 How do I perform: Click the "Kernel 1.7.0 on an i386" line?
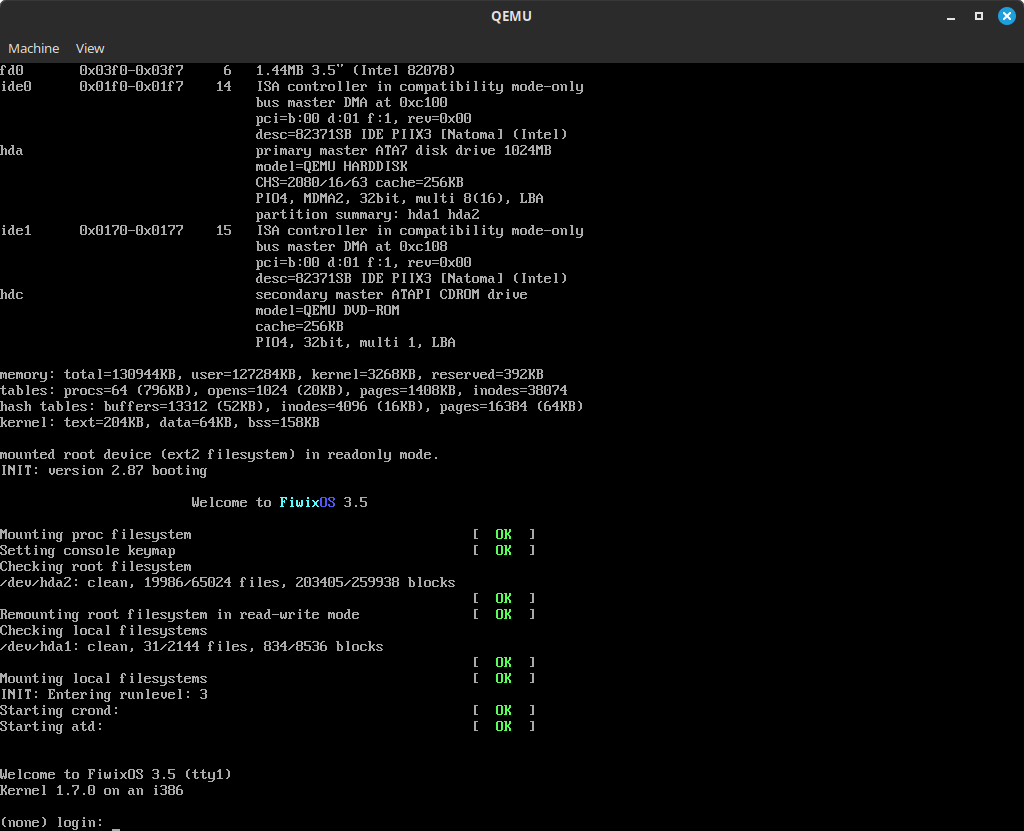[x=92, y=790]
